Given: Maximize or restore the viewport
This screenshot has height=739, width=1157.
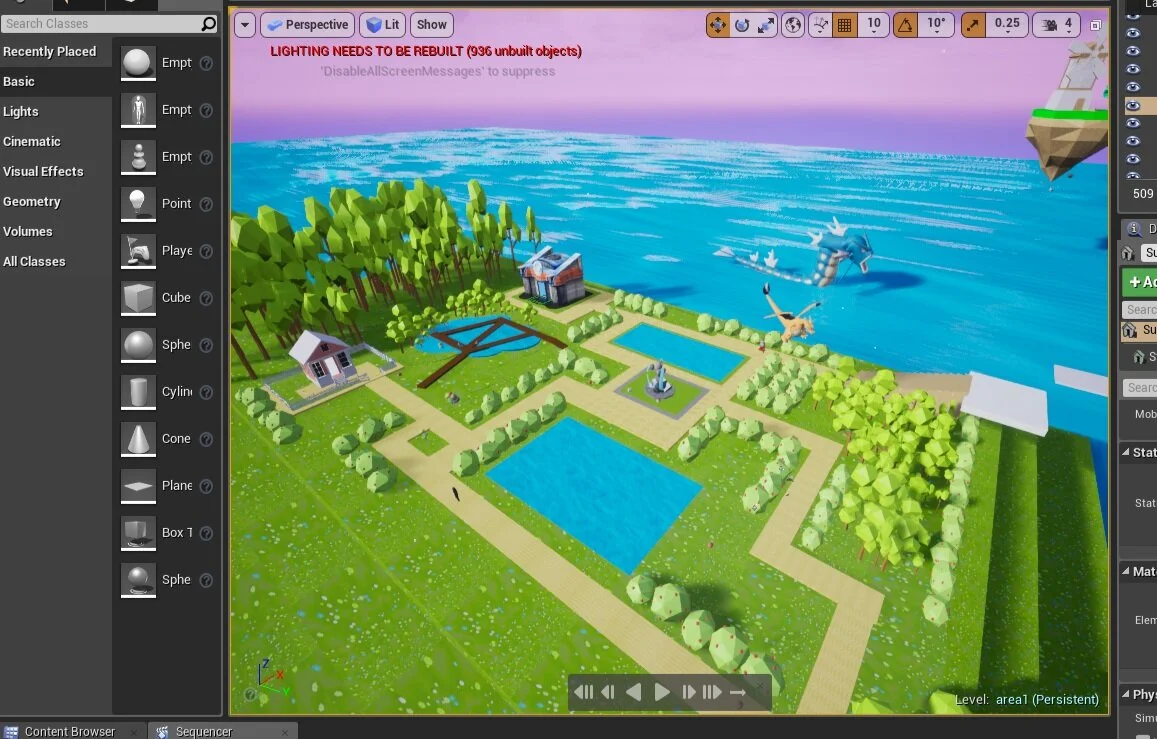Looking at the screenshot, I should 1096,25.
